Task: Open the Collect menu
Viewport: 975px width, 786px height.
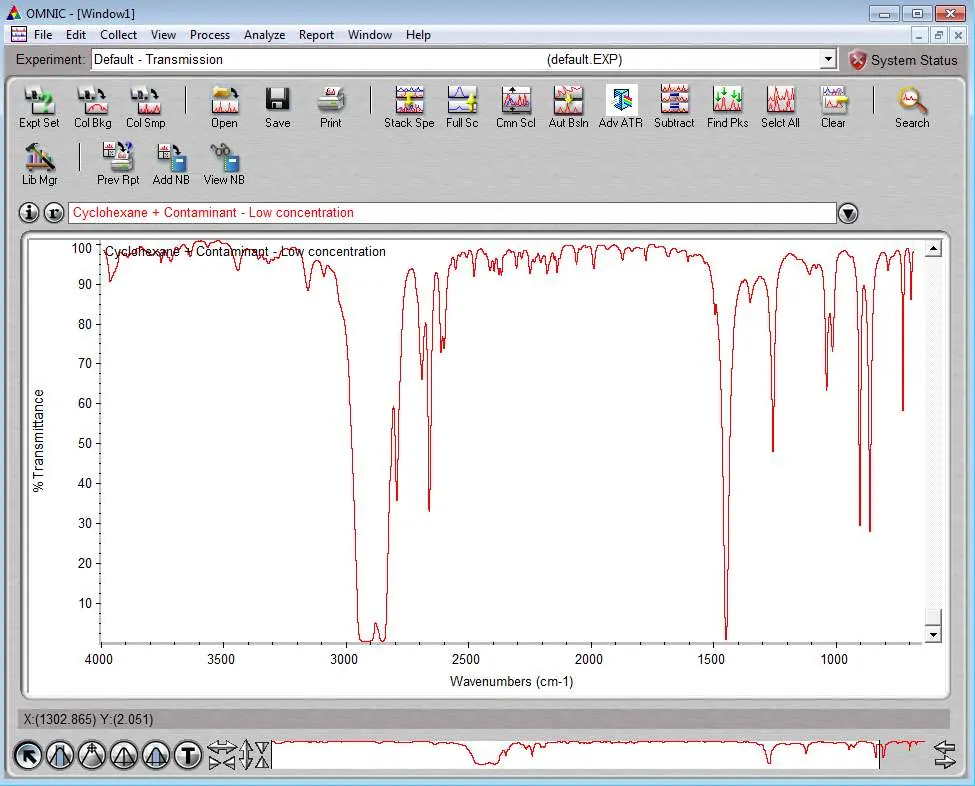Action: pos(118,35)
